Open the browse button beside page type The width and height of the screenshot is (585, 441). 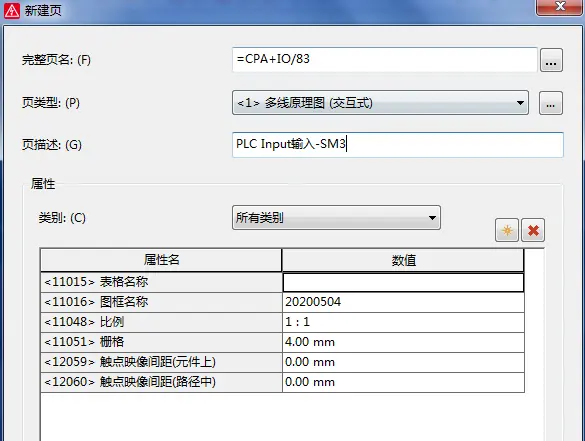pos(551,103)
